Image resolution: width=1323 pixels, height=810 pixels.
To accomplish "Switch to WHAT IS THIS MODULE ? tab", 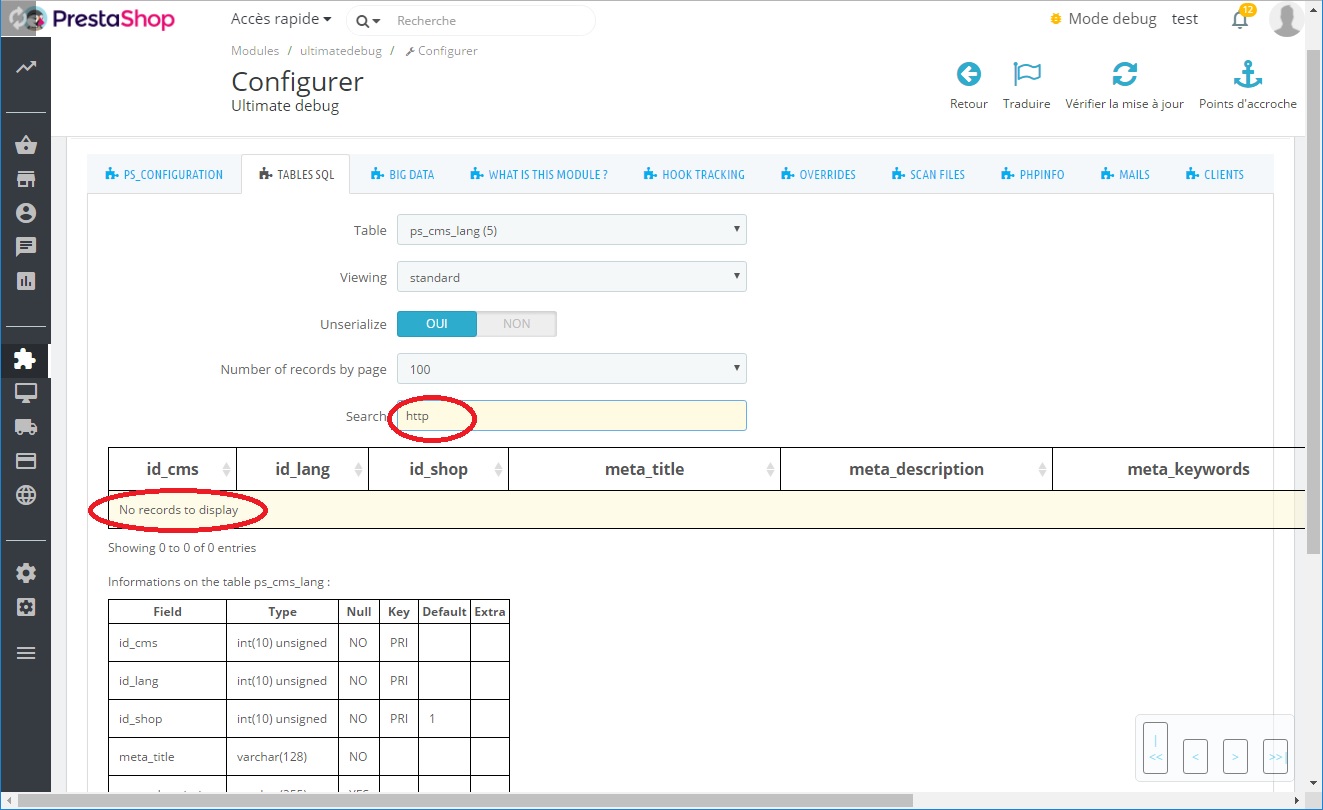I will click(539, 174).
